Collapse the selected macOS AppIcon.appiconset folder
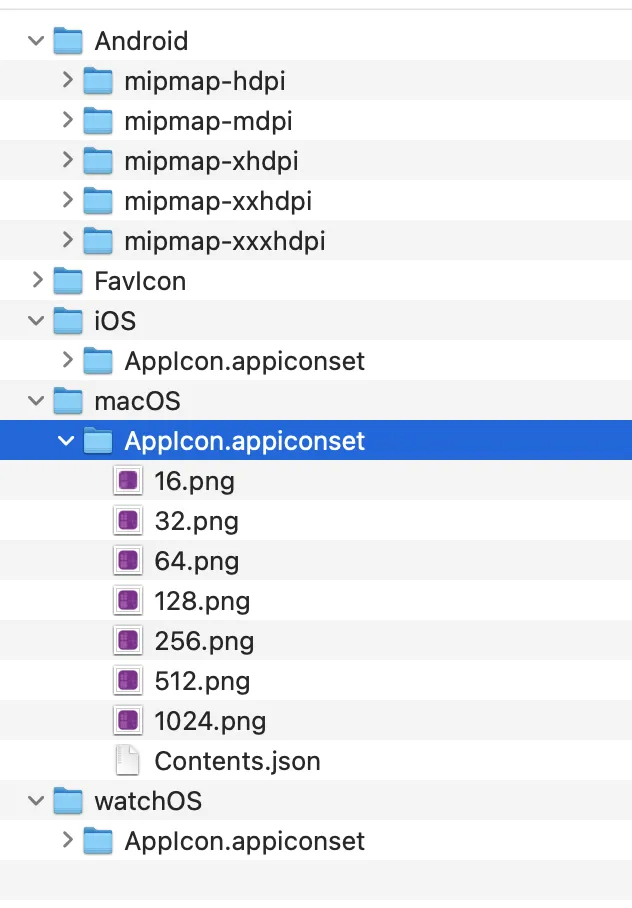Image resolution: width=632 pixels, height=908 pixels. click(67, 441)
